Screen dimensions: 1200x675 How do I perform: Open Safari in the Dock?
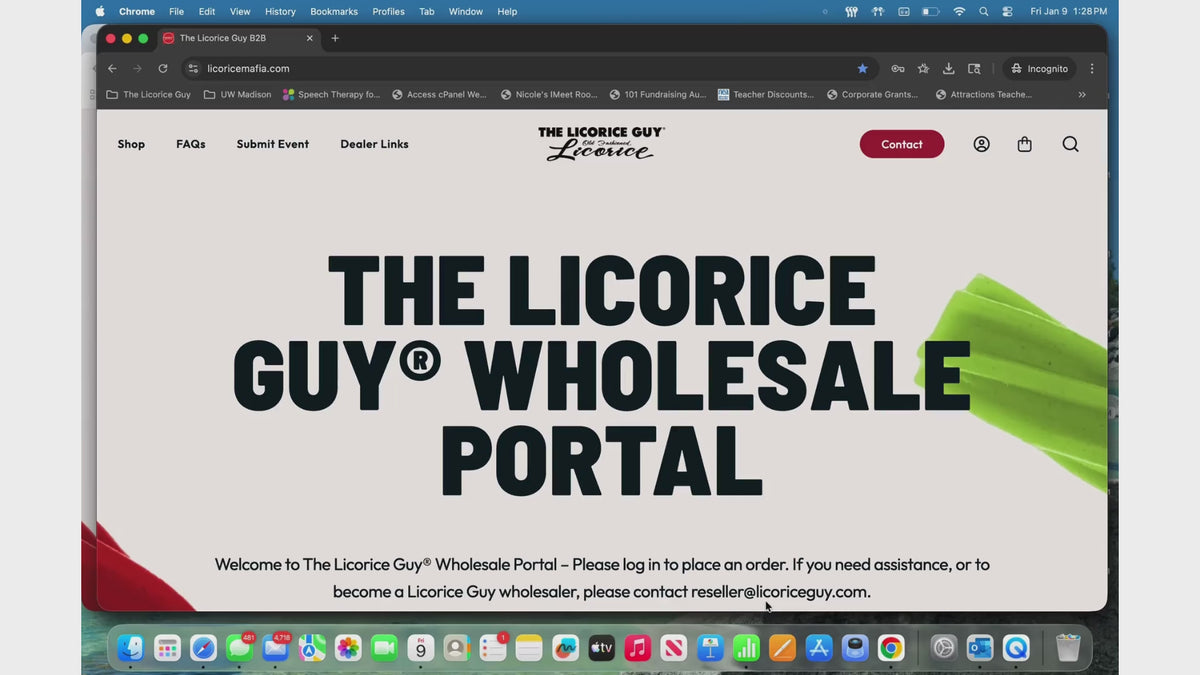203,648
